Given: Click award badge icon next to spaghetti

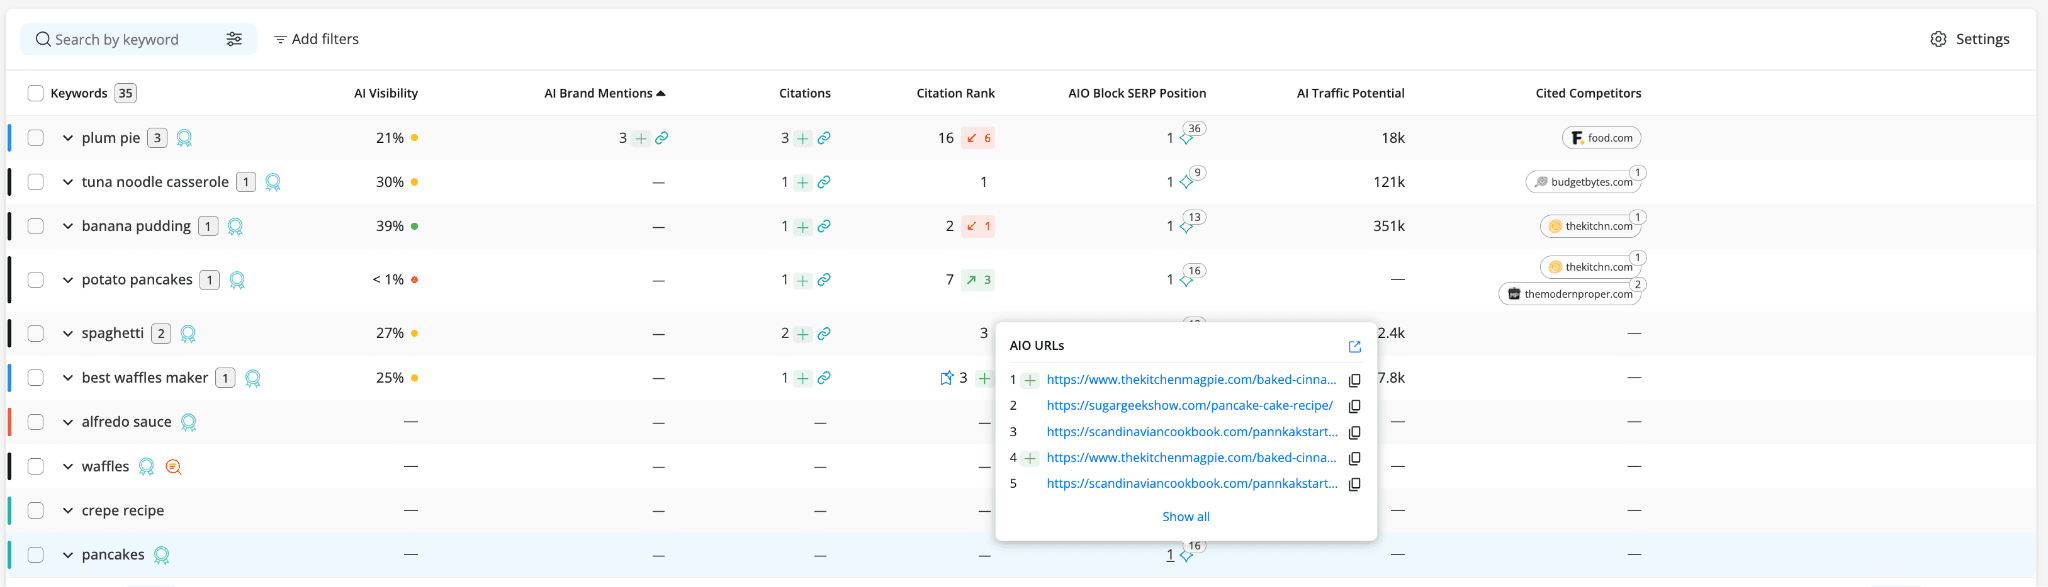Looking at the screenshot, I should 188,334.
